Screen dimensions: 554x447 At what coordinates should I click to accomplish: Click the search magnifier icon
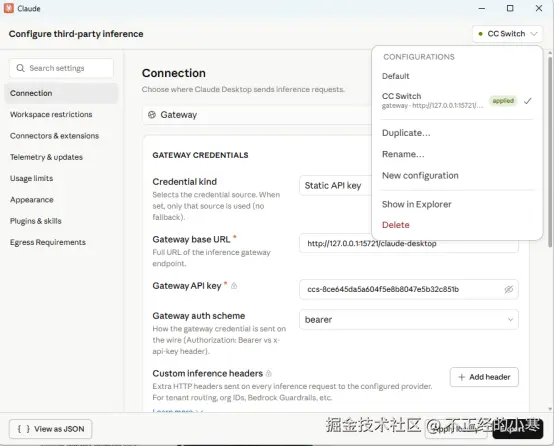pyautogui.click(x=20, y=68)
